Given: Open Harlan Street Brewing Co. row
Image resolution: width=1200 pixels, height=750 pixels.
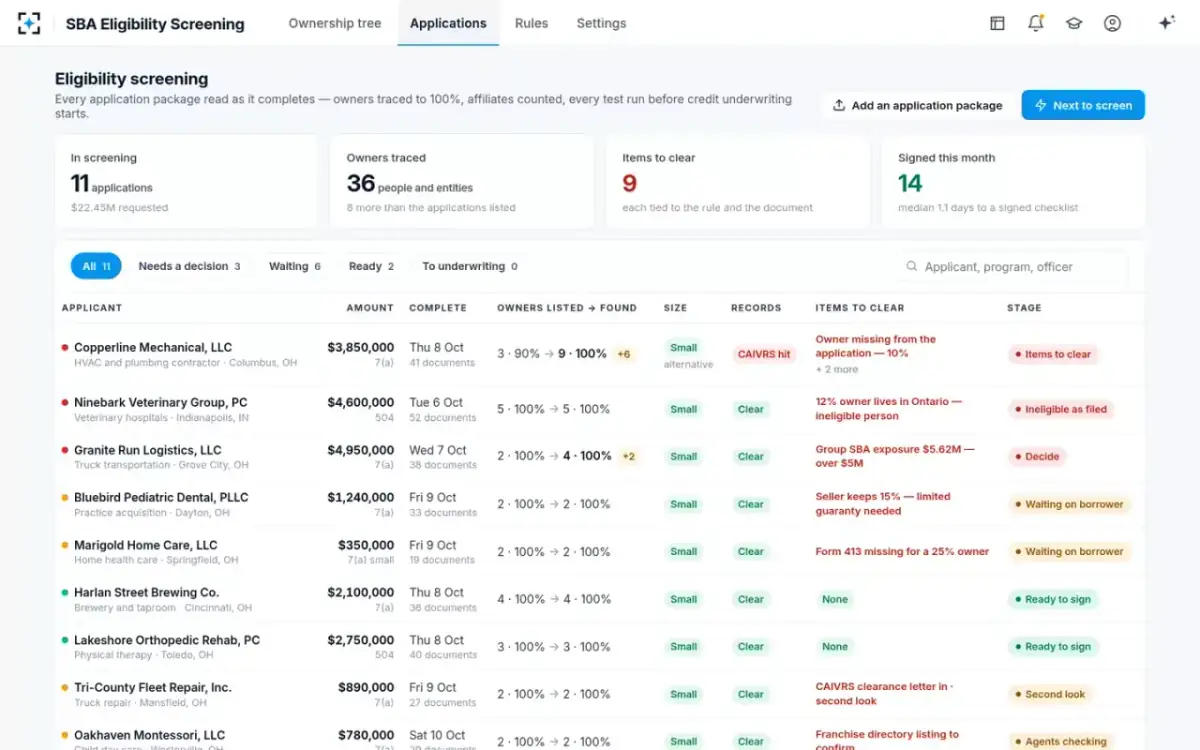Looking at the screenshot, I should click(x=600, y=599).
